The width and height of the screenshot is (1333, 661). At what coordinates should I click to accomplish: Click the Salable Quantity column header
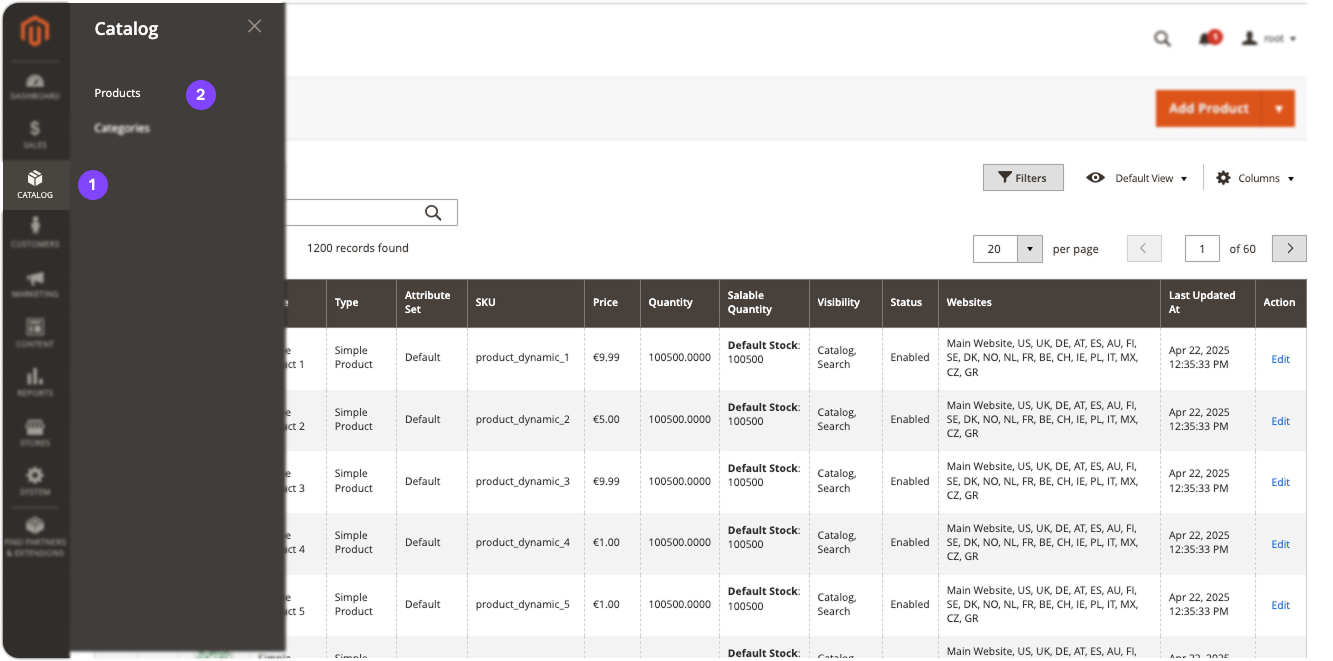click(x=764, y=303)
